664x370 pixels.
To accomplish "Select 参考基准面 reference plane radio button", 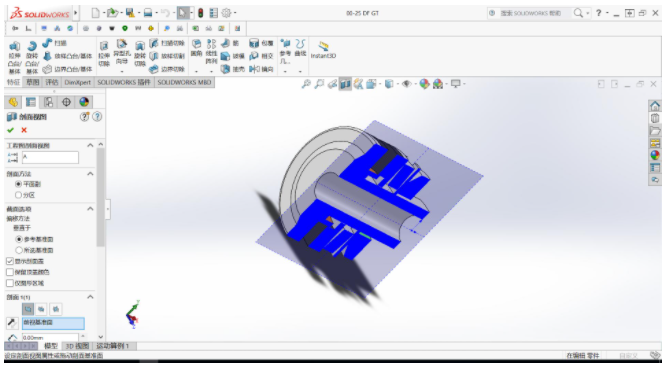I will [18, 239].
